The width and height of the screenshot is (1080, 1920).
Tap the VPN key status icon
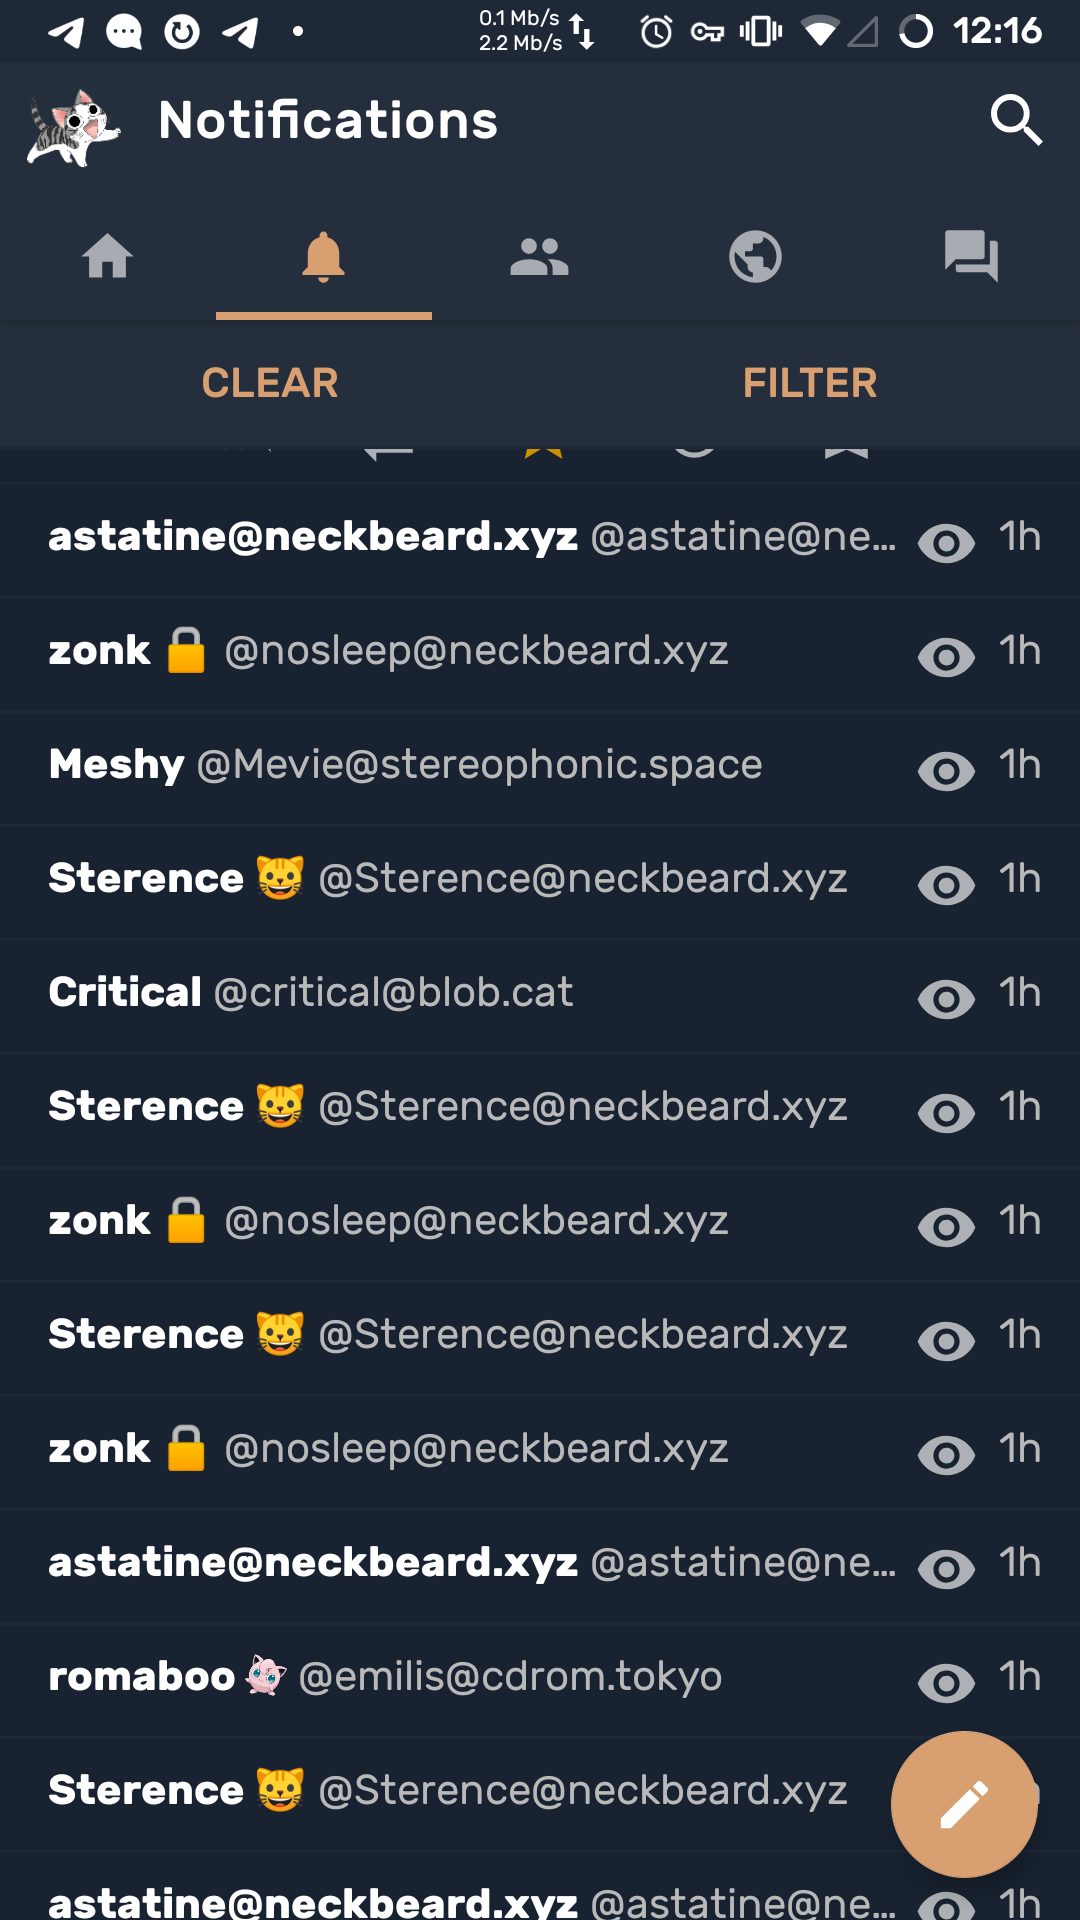[707, 32]
